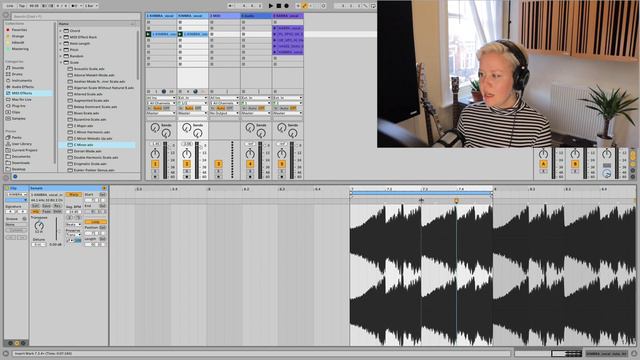This screenshot has height=360, width=640.
Task: Toggle the Draw Mode pencil button
Action: tap(304, 6)
